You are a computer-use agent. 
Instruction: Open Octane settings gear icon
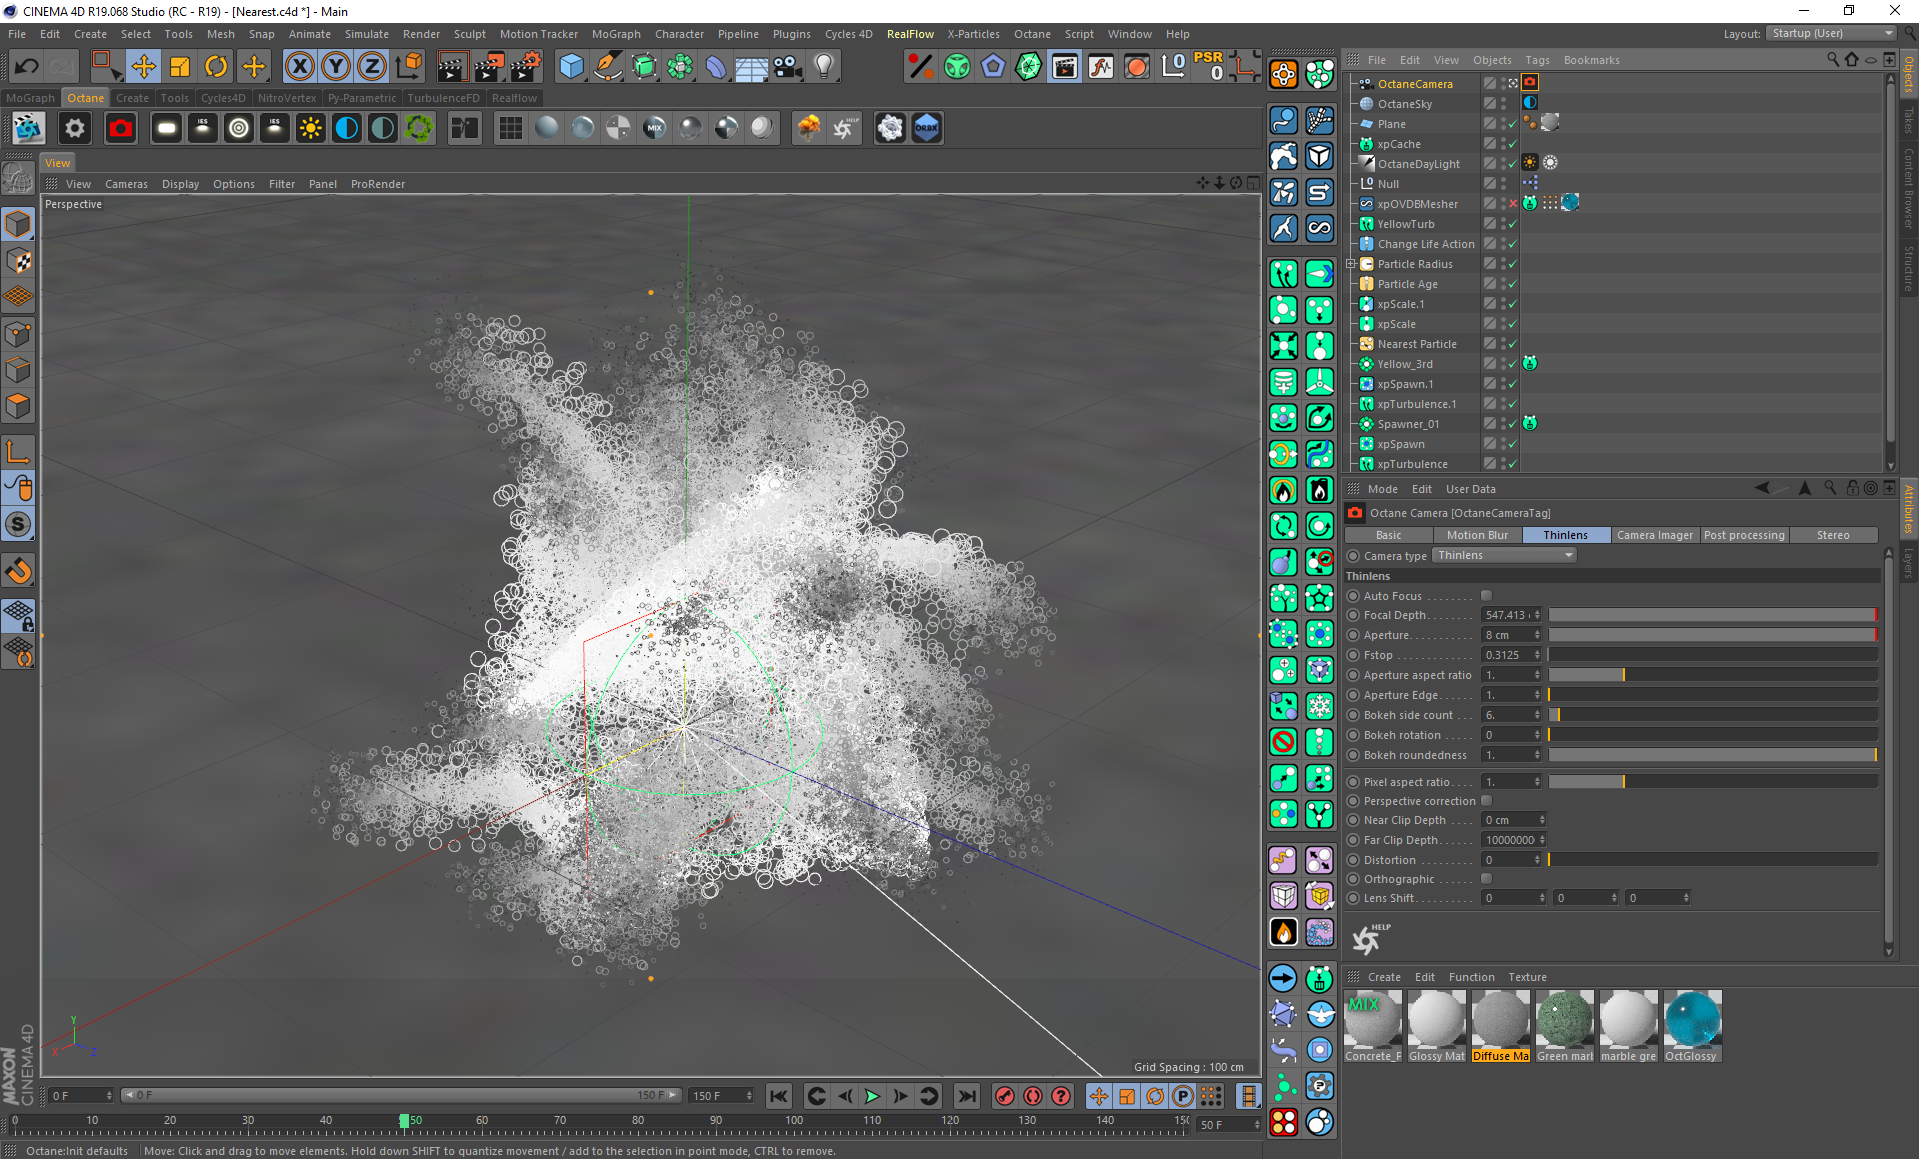pos(75,128)
